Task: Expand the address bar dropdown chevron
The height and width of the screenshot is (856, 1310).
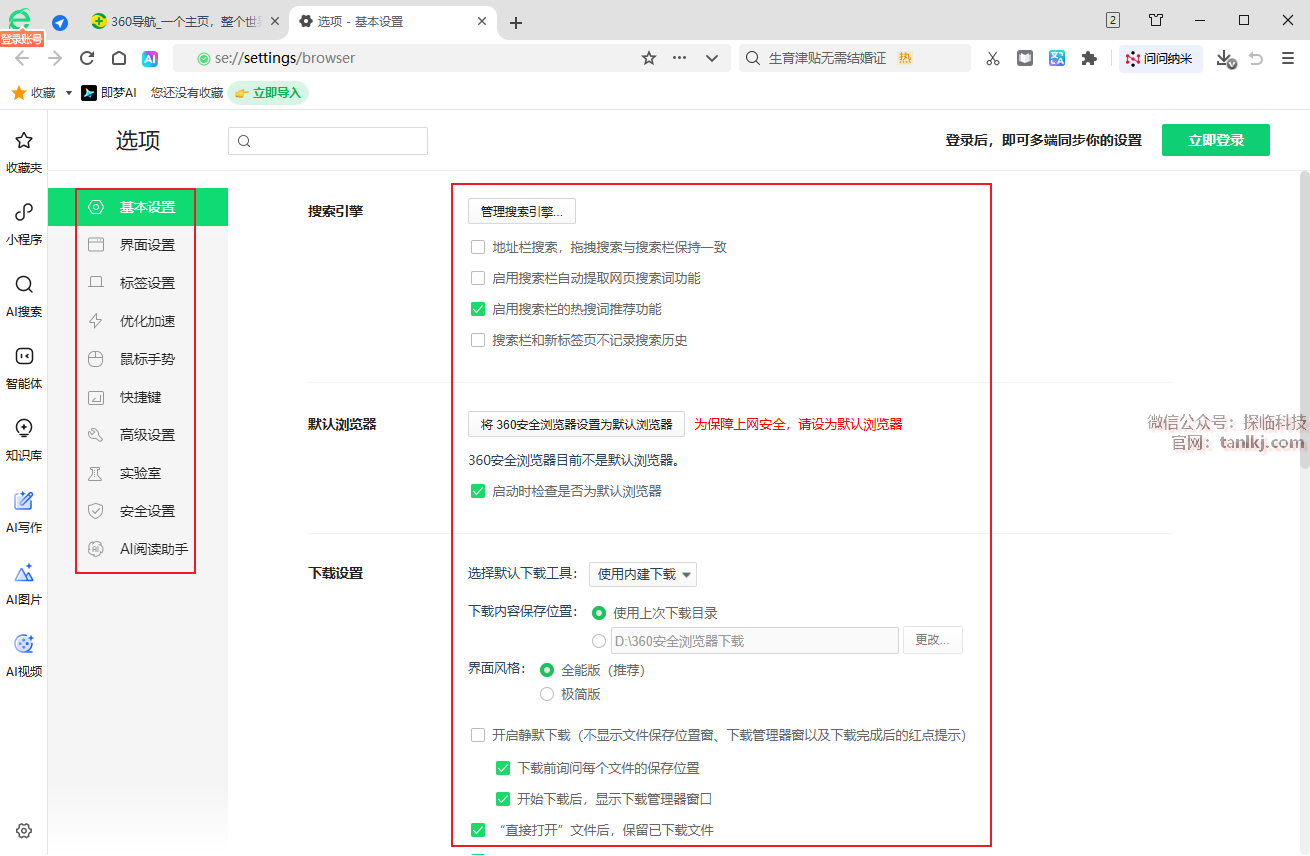Action: [712, 59]
